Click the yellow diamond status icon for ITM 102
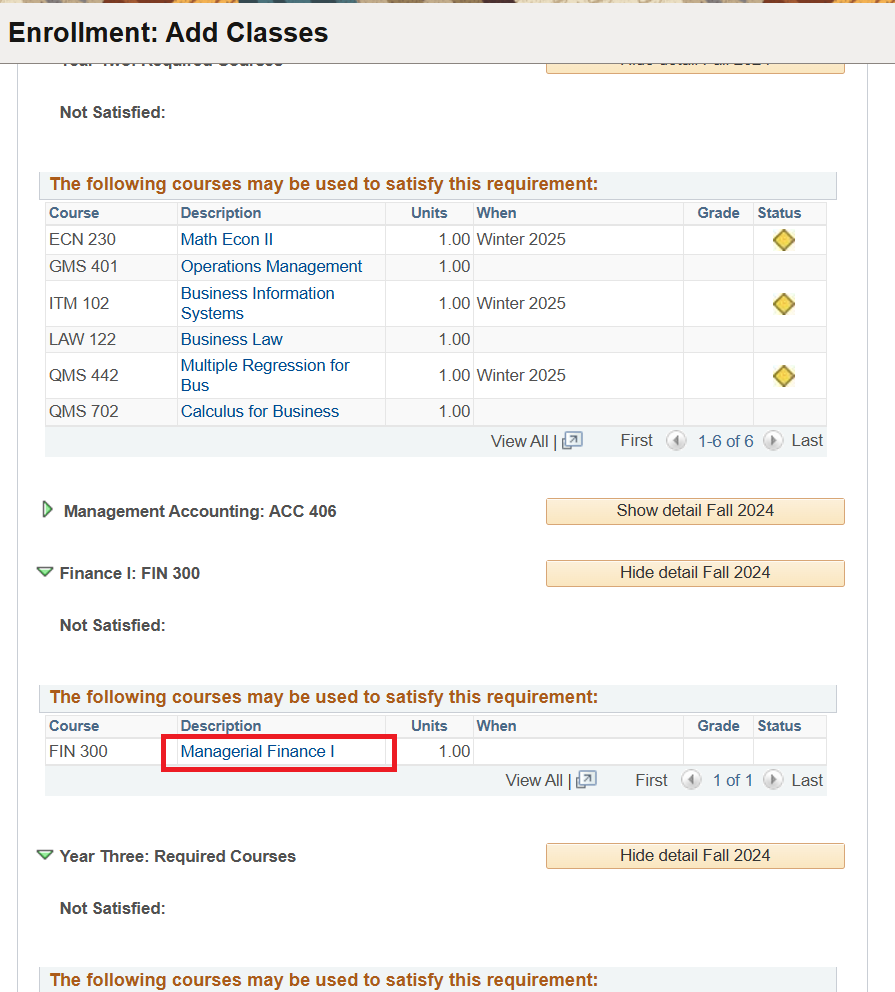This screenshot has width=895, height=992. click(x=784, y=304)
